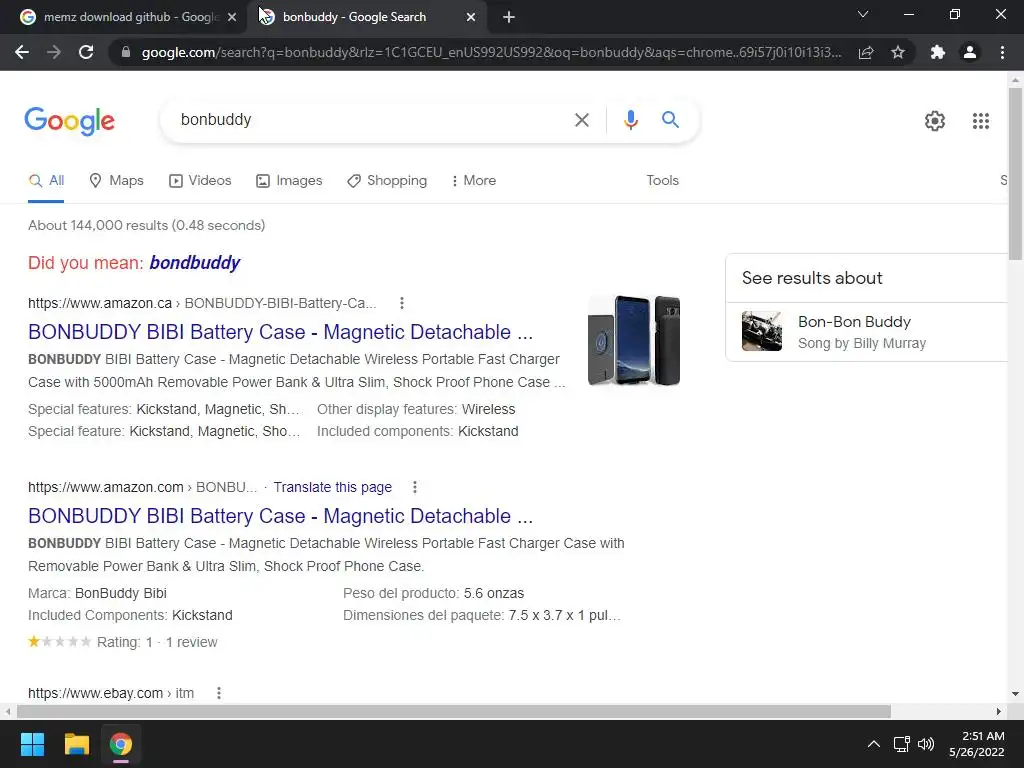This screenshot has width=1024, height=768.
Task: Go back using the browser back arrow
Action: tap(22, 52)
